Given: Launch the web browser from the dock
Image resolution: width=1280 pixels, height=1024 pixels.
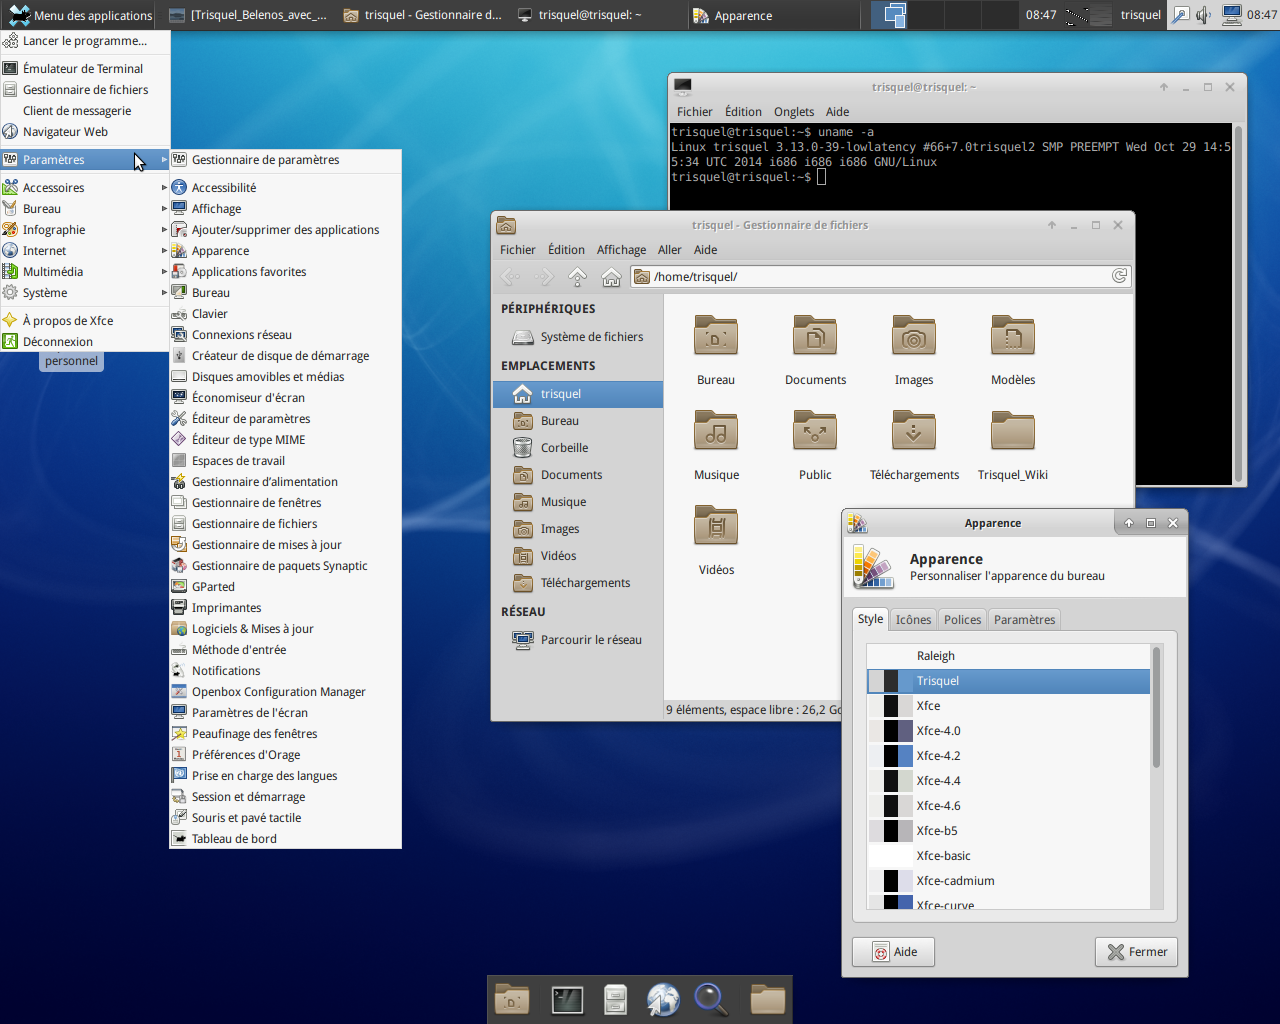Looking at the screenshot, I should click(663, 999).
